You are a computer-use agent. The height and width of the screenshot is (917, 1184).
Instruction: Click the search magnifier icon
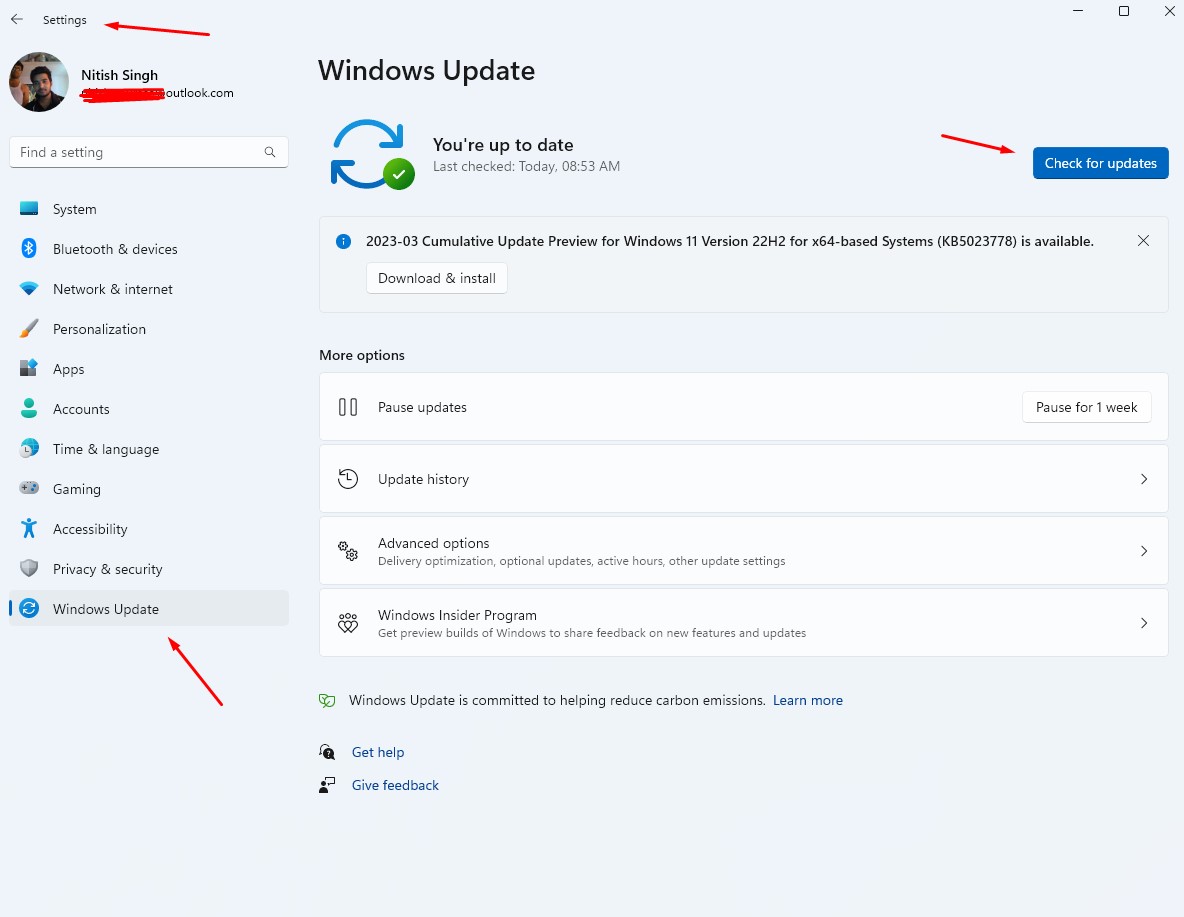click(270, 152)
